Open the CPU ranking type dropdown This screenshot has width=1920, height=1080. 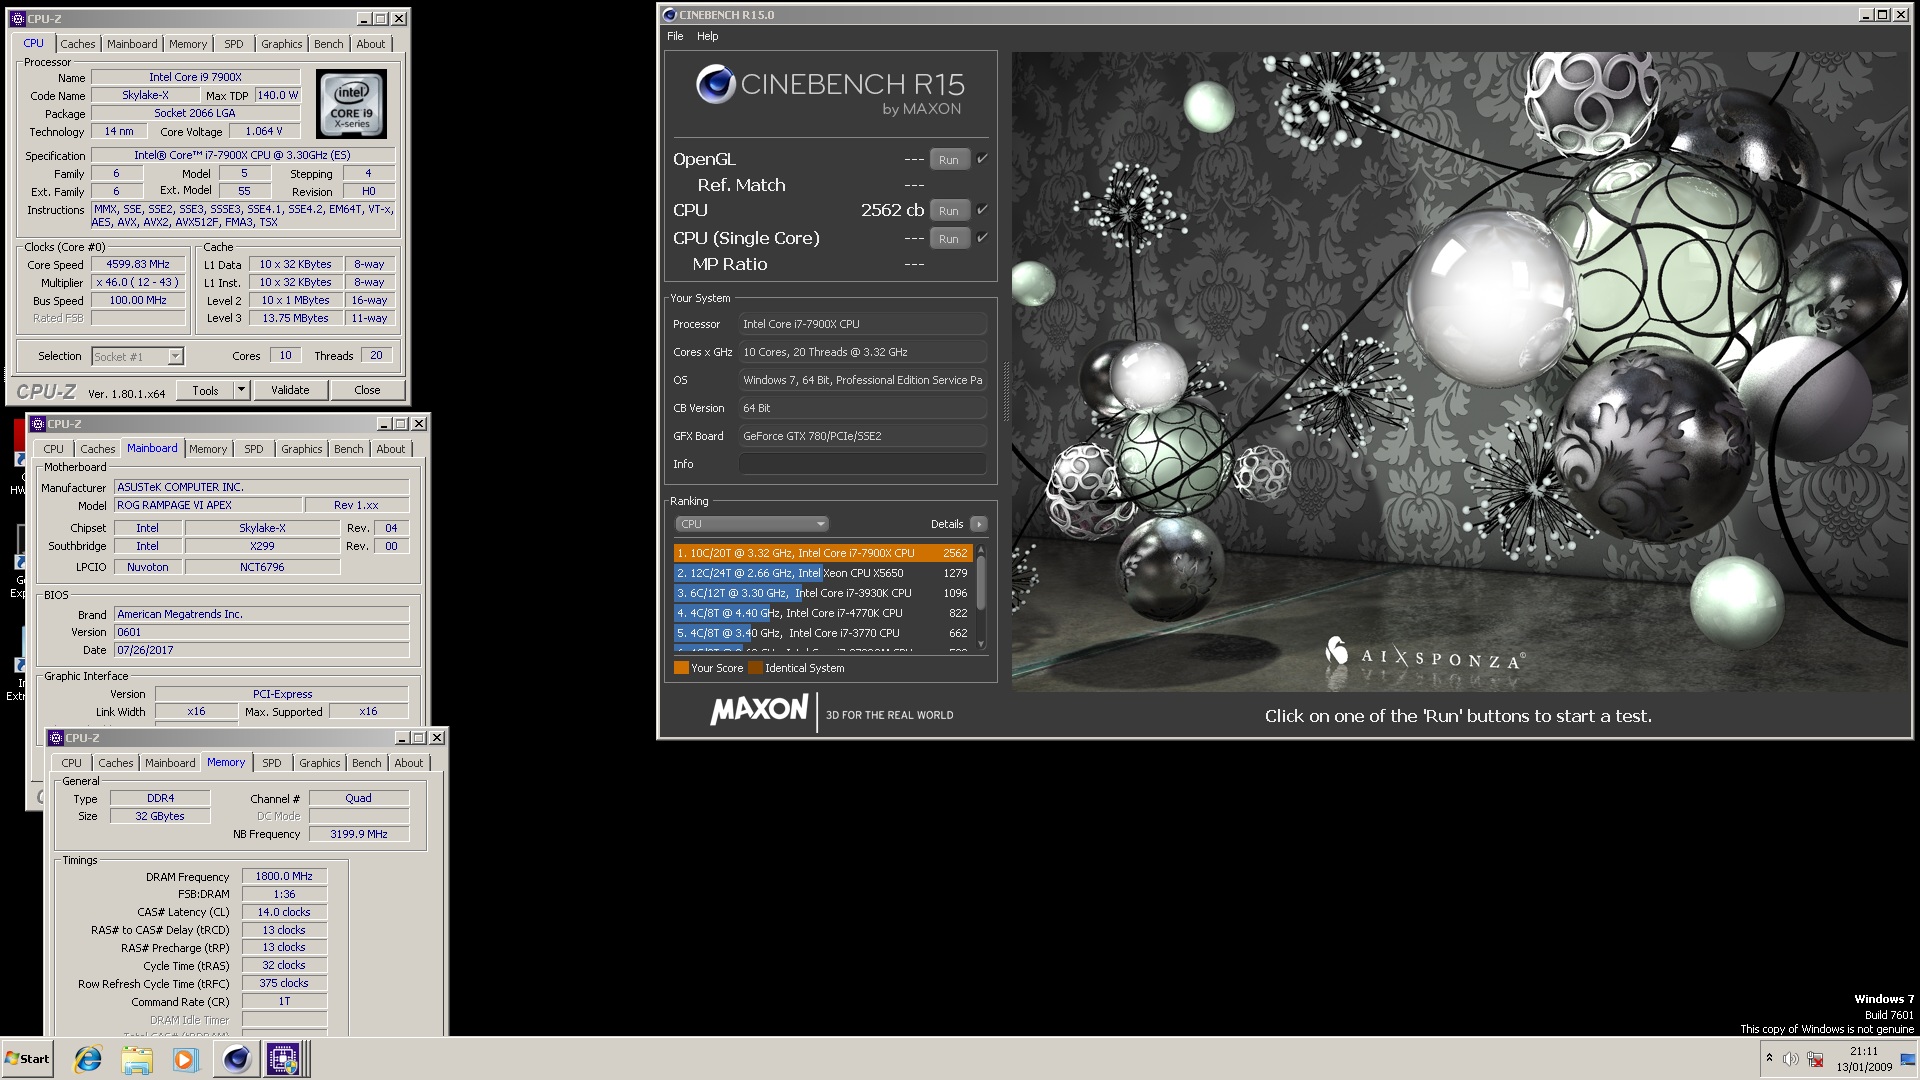752,524
